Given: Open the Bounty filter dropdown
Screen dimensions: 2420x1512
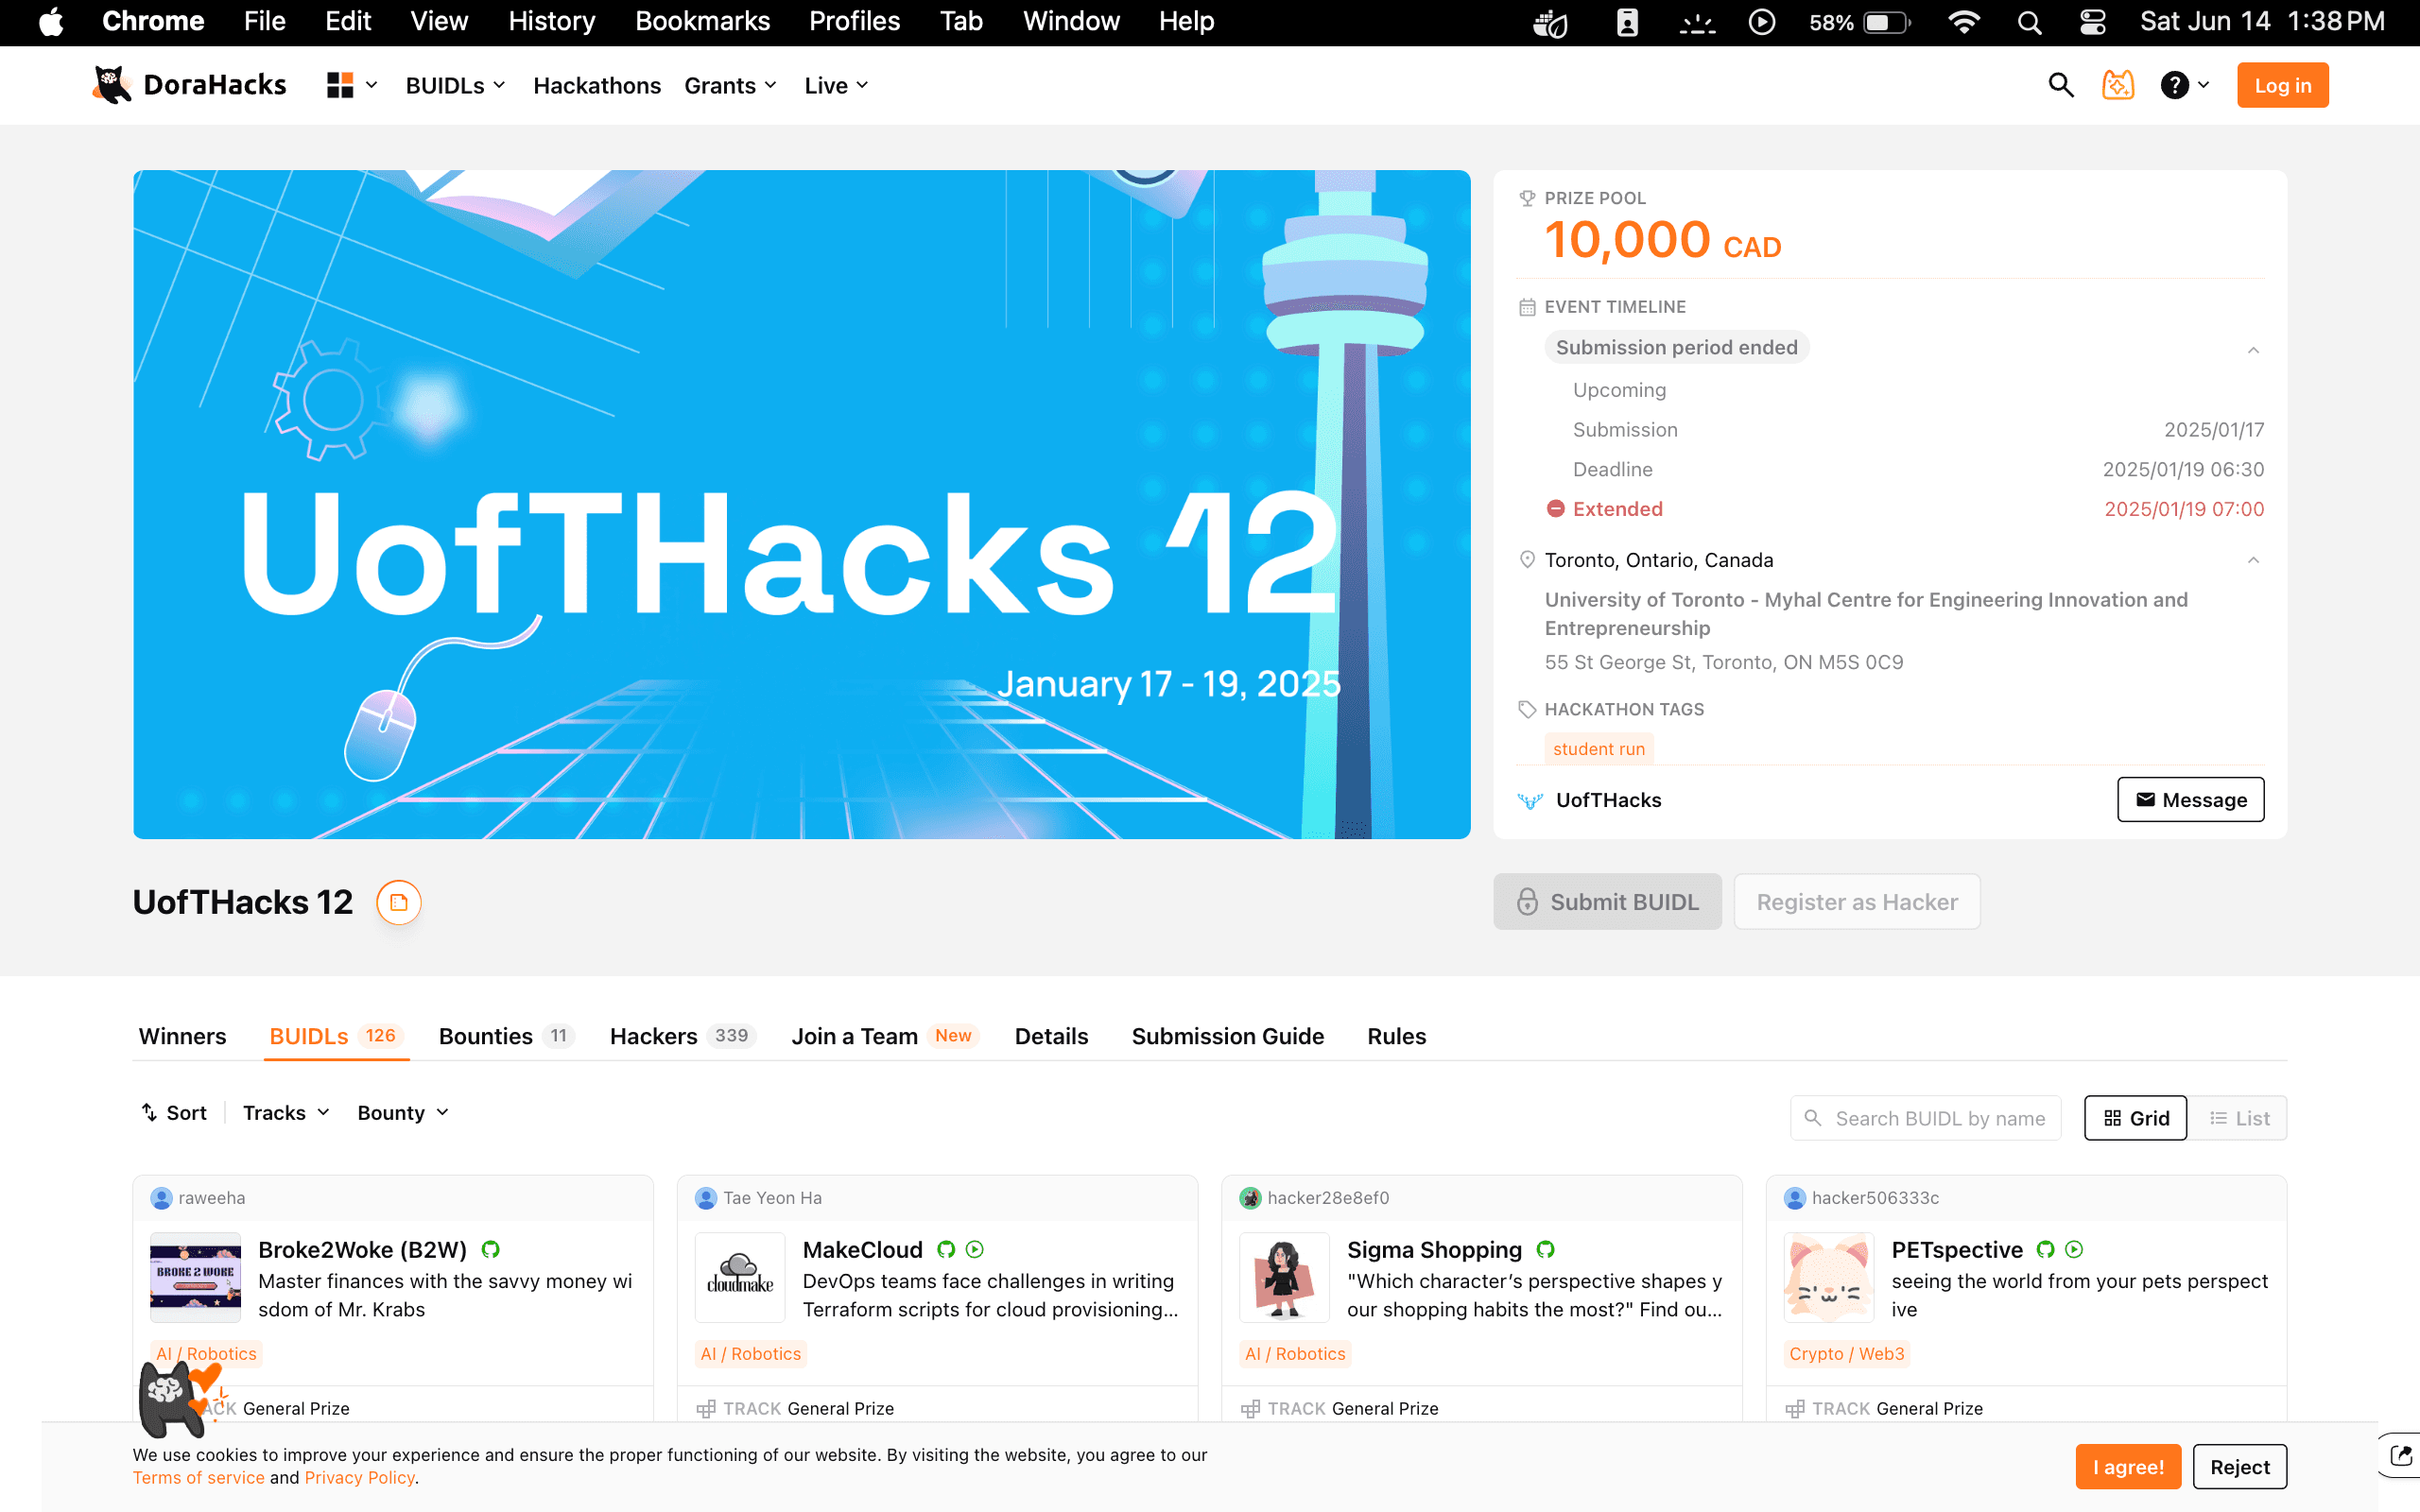Looking at the screenshot, I should [403, 1113].
